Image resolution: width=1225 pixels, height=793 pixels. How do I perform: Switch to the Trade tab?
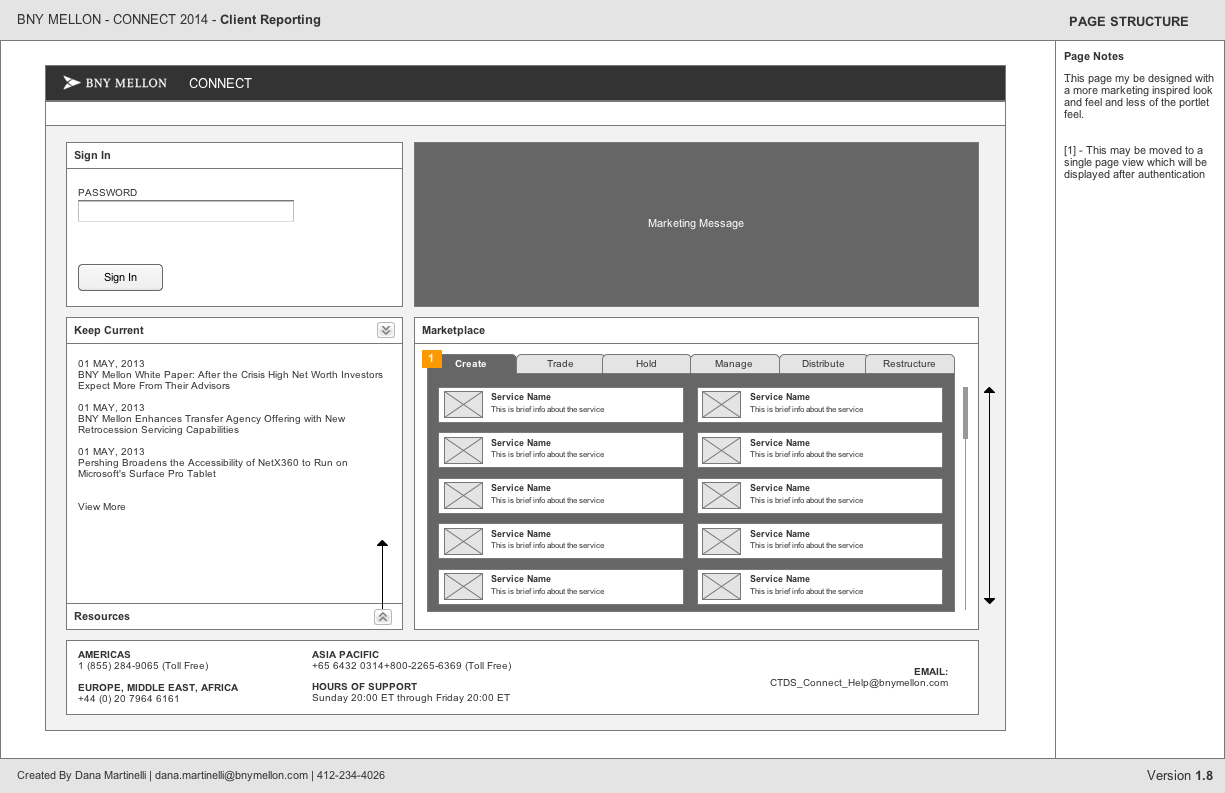point(560,364)
